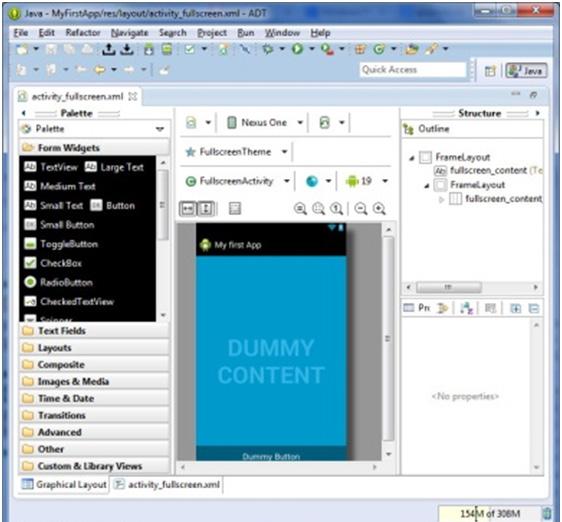Open the API level 19 dropdown
This screenshot has width=562, height=522.
coord(366,181)
